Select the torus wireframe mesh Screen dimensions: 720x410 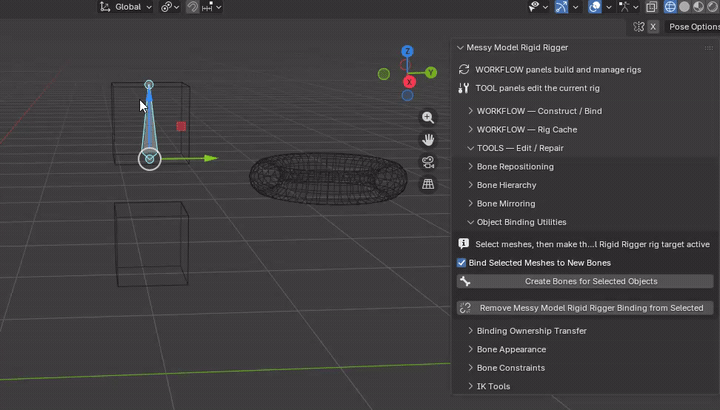328,178
